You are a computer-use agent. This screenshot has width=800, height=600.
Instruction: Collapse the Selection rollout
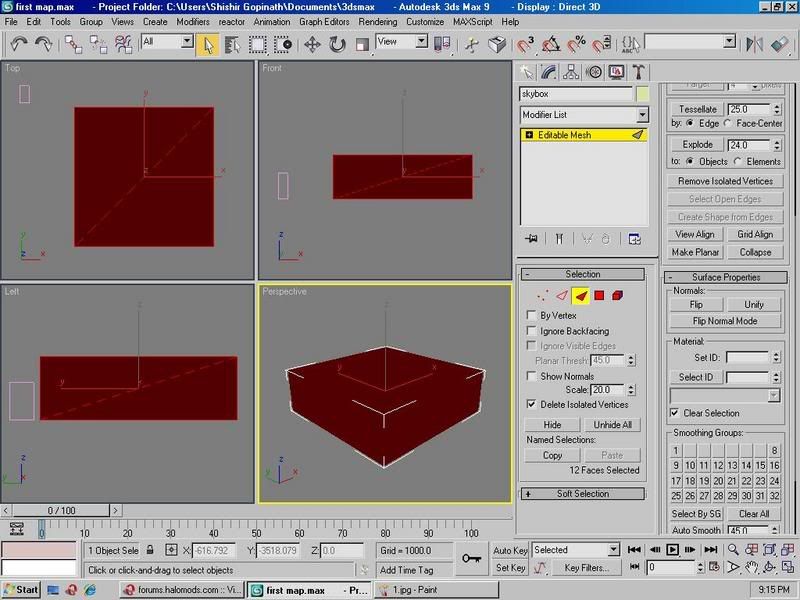(x=583, y=274)
